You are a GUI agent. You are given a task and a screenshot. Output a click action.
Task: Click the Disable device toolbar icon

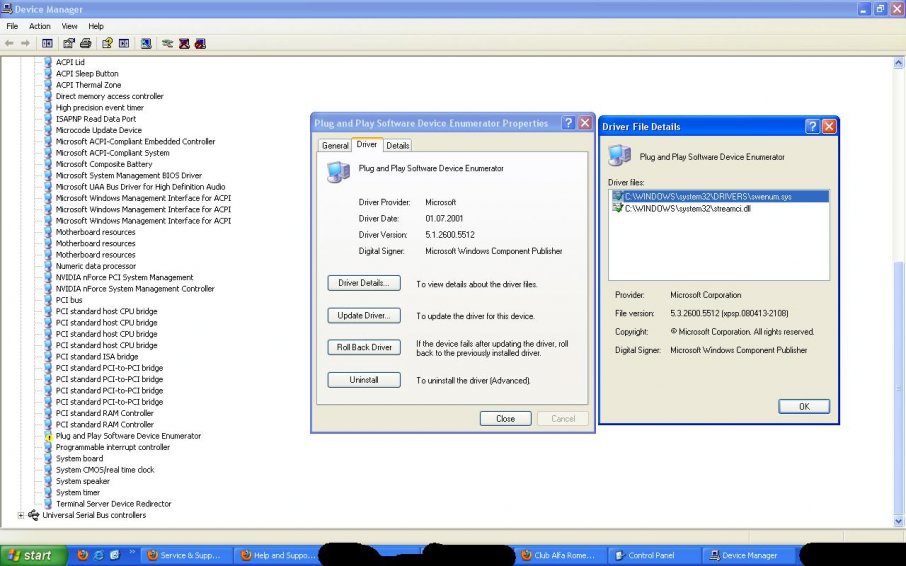click(x=200, y=44)
